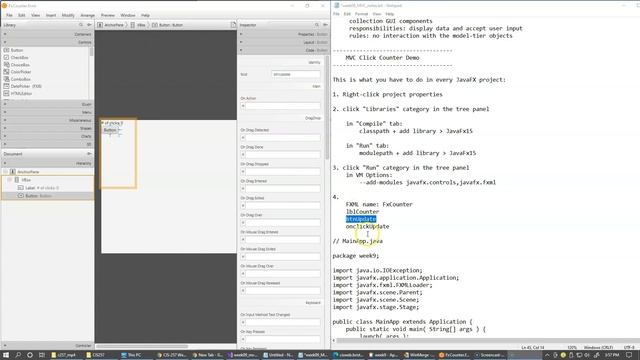This screenshot has width=640, height=360.
Task: Open the Modify menu
Action: click(x=68, y=15)
